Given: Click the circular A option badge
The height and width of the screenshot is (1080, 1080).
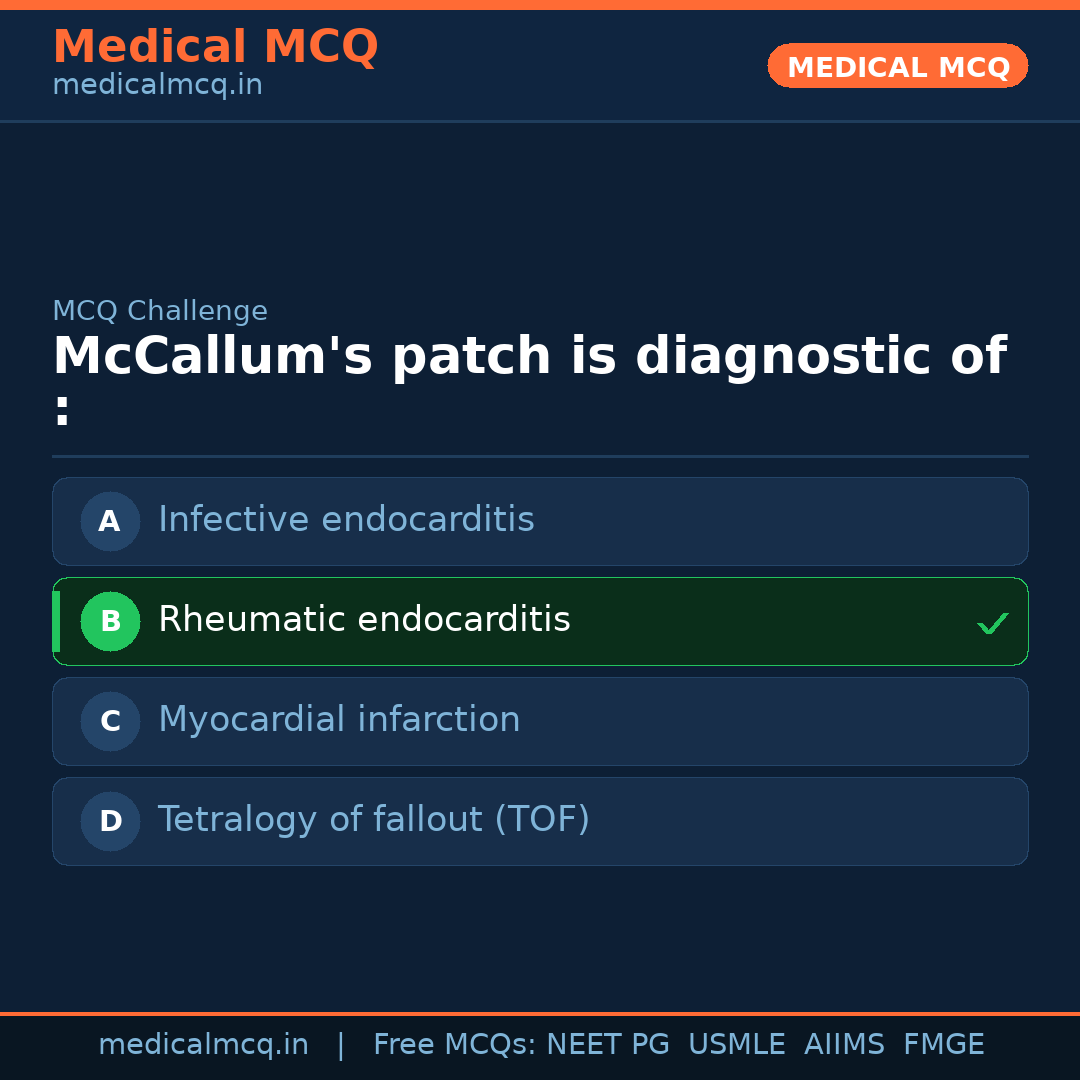Looking at the screenshot, I should pyautogui.click(x=110, y=521).
